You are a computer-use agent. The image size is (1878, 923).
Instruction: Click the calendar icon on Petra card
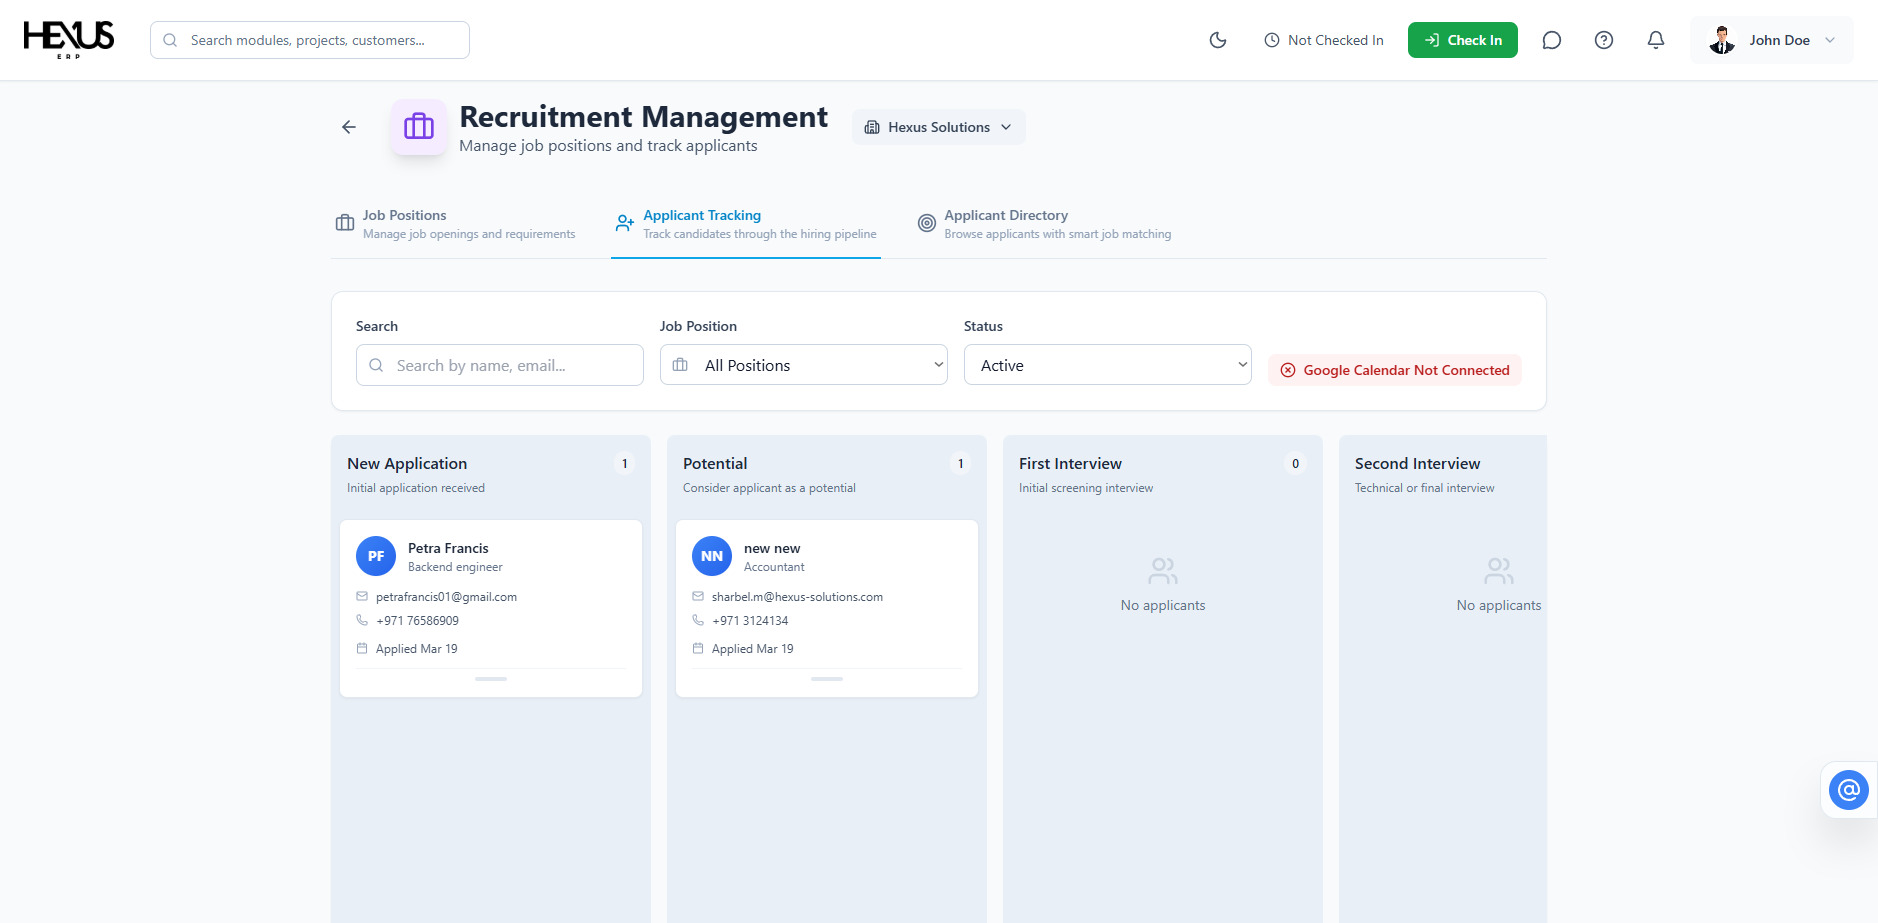362,648
